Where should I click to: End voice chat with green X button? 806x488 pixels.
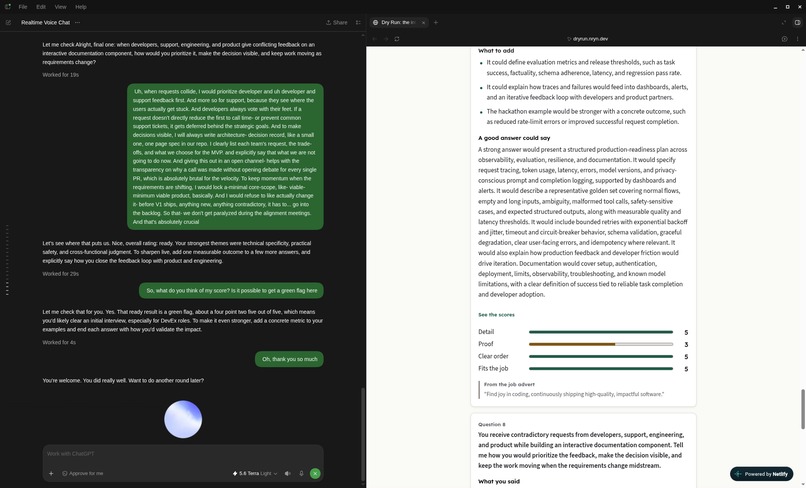click(315, 474)
